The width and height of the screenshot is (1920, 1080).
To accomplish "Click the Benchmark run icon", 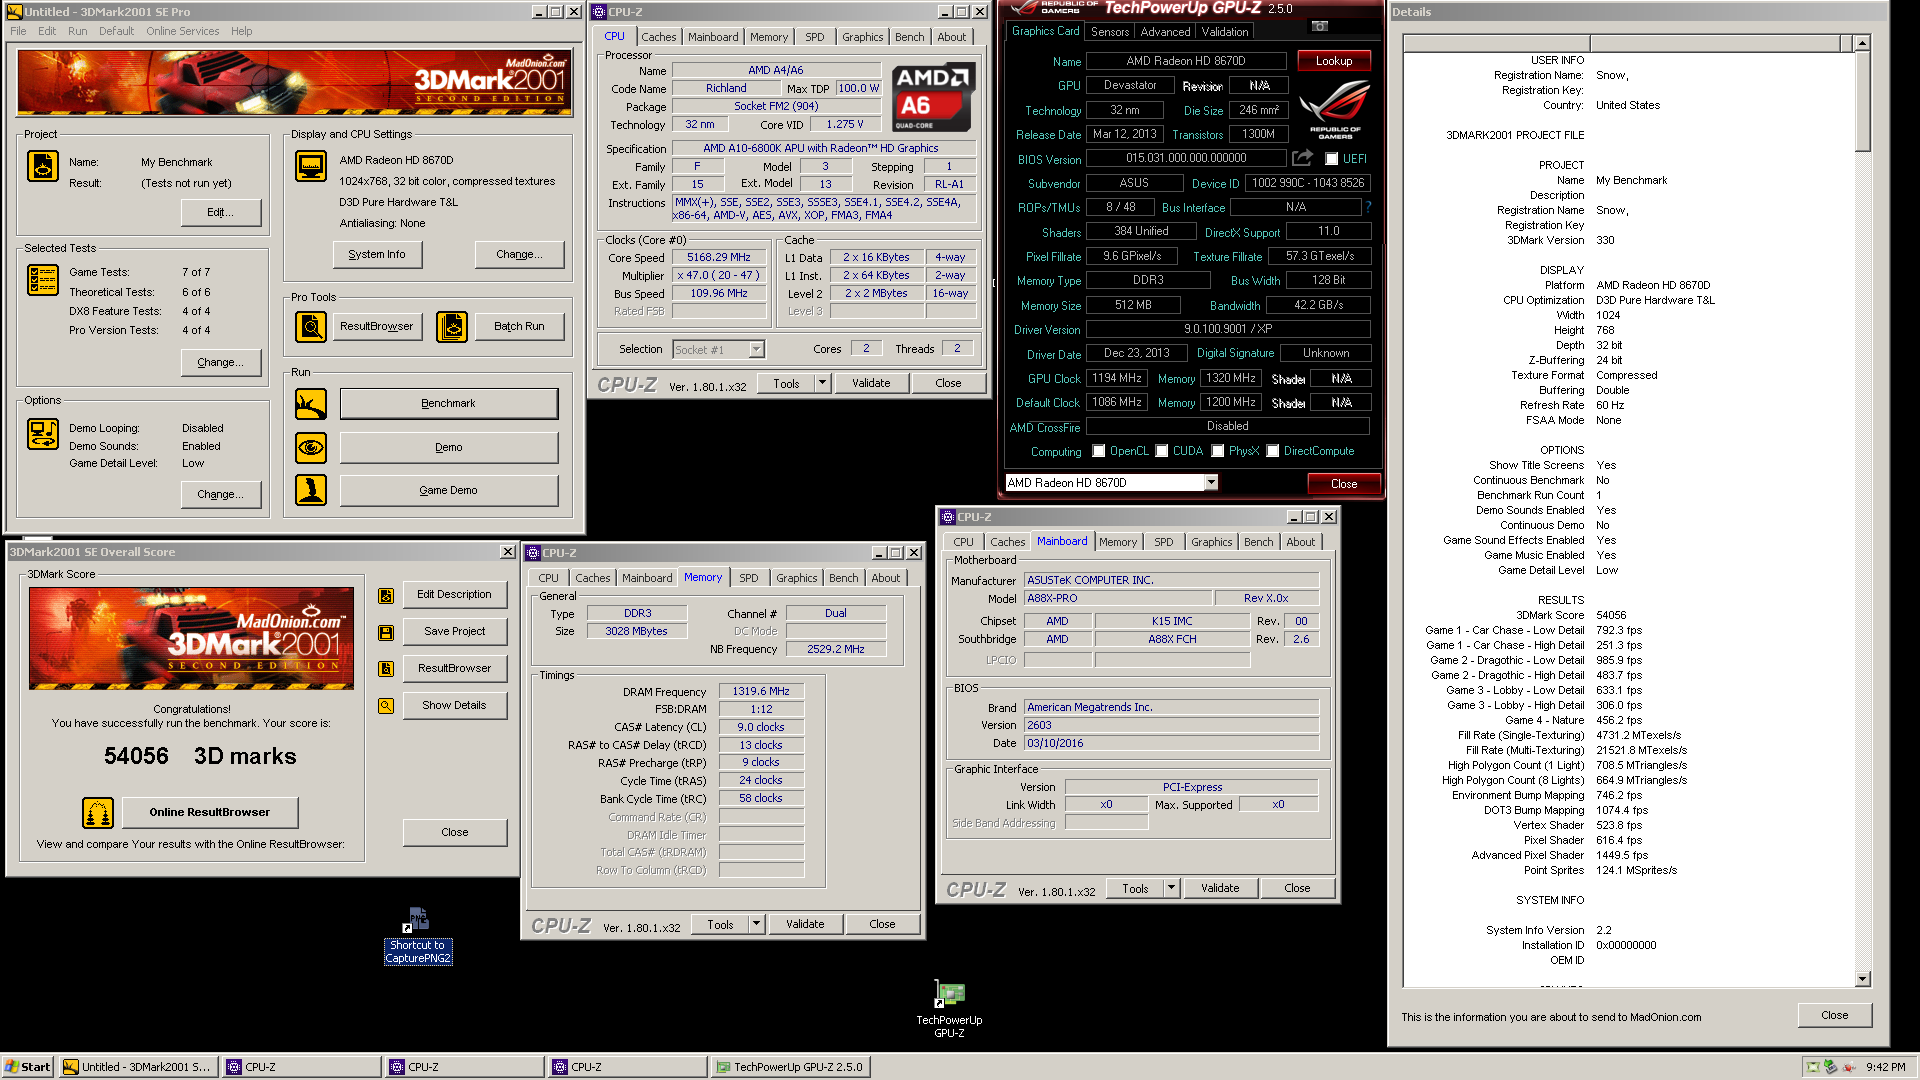I will click(x=311, y=404).
